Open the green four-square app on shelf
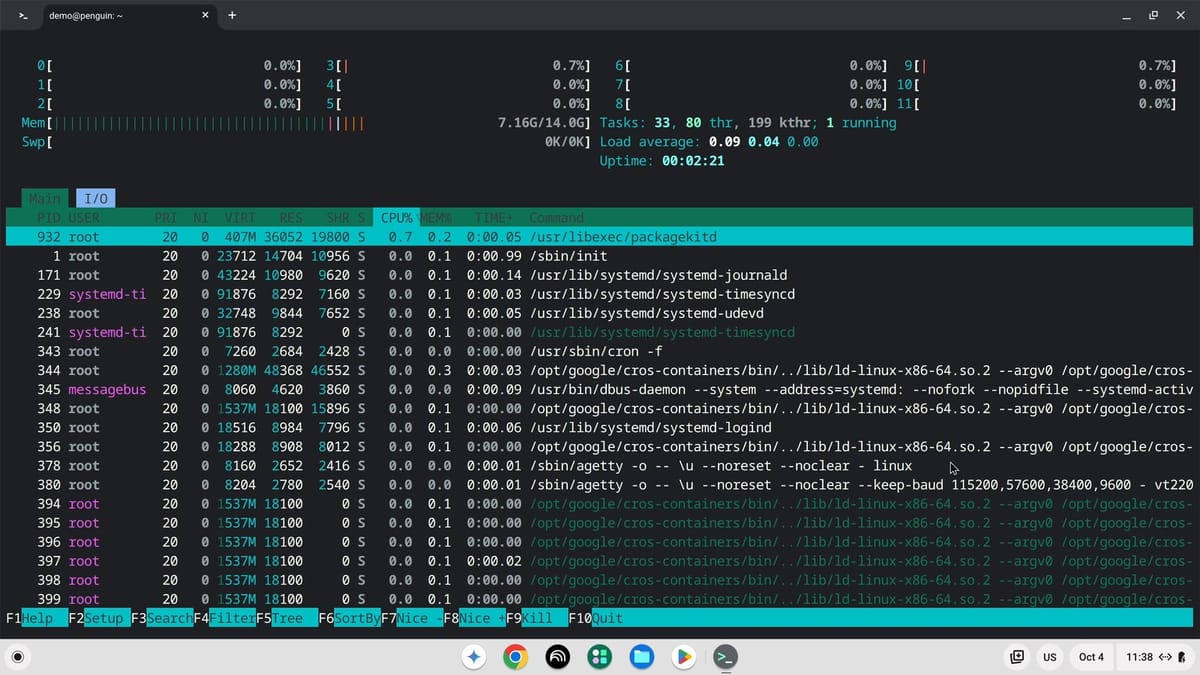Screen dimensions: 1200x675 click(600, 657)
